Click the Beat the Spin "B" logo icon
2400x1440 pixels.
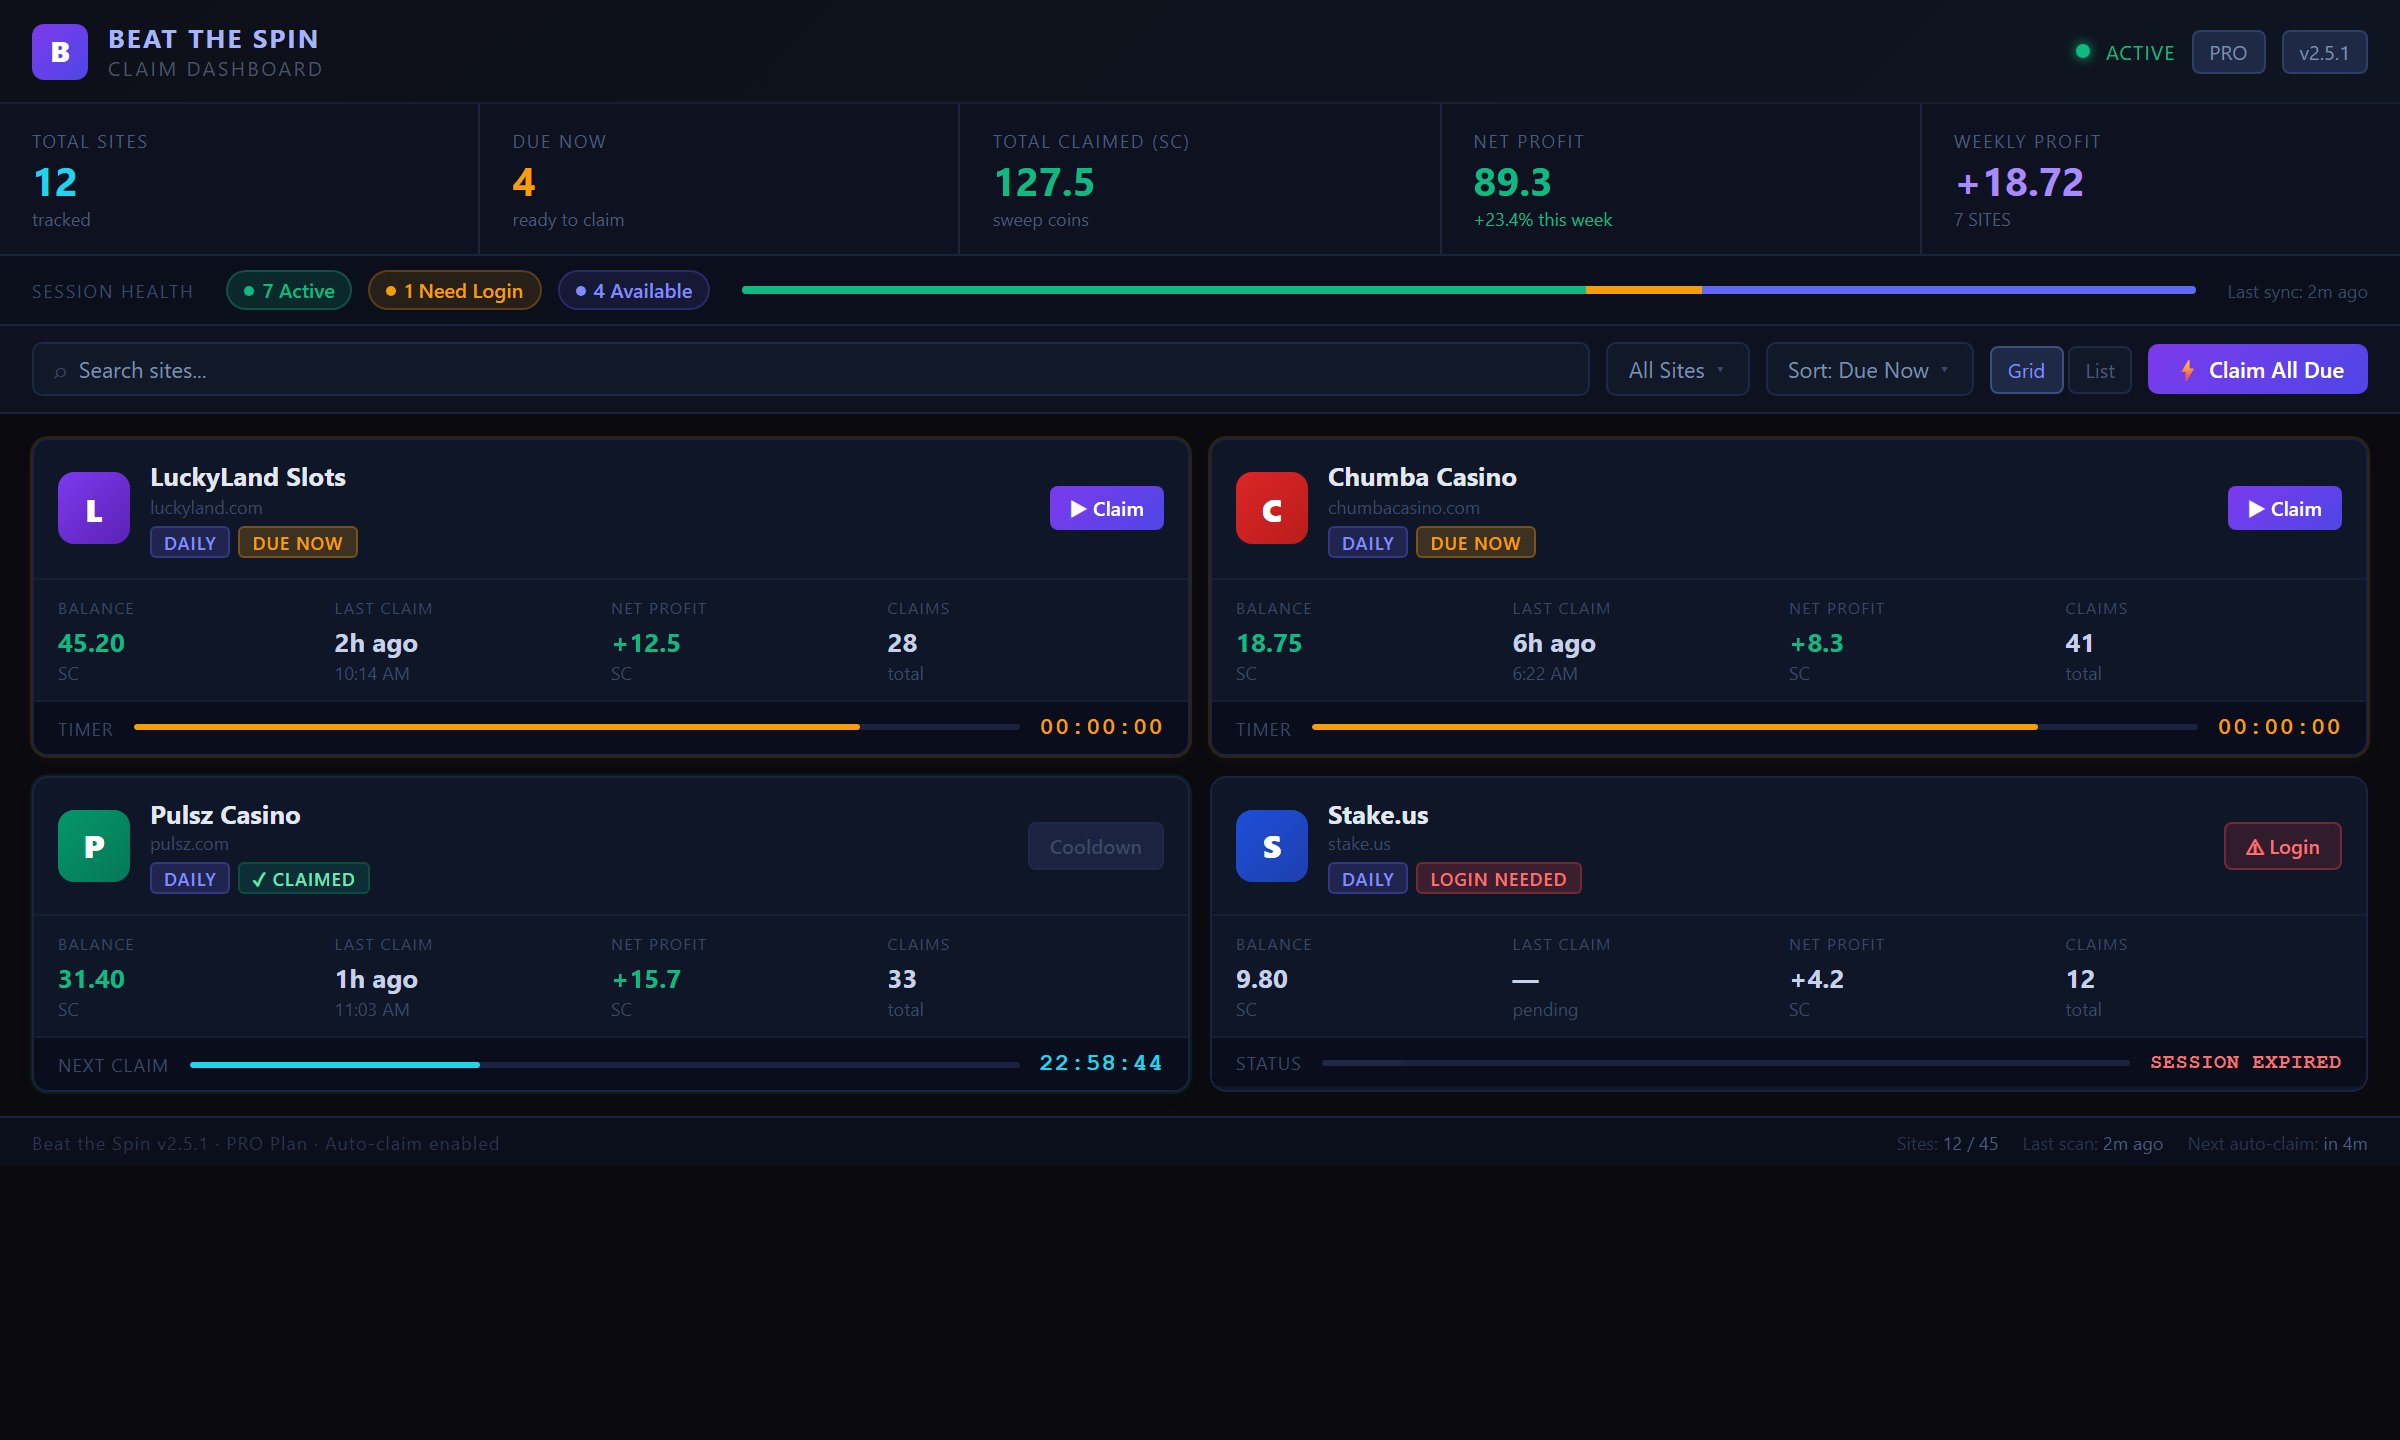point(58,52)
